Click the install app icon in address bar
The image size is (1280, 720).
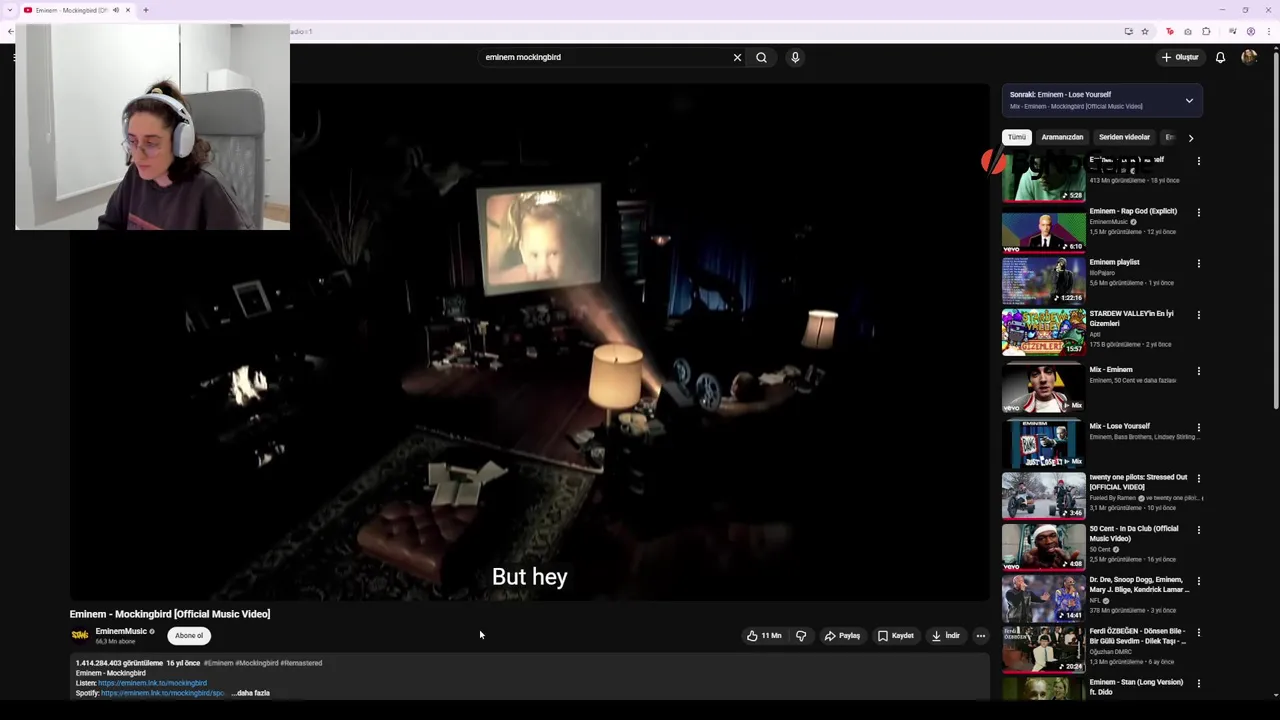click(1129, 31)
